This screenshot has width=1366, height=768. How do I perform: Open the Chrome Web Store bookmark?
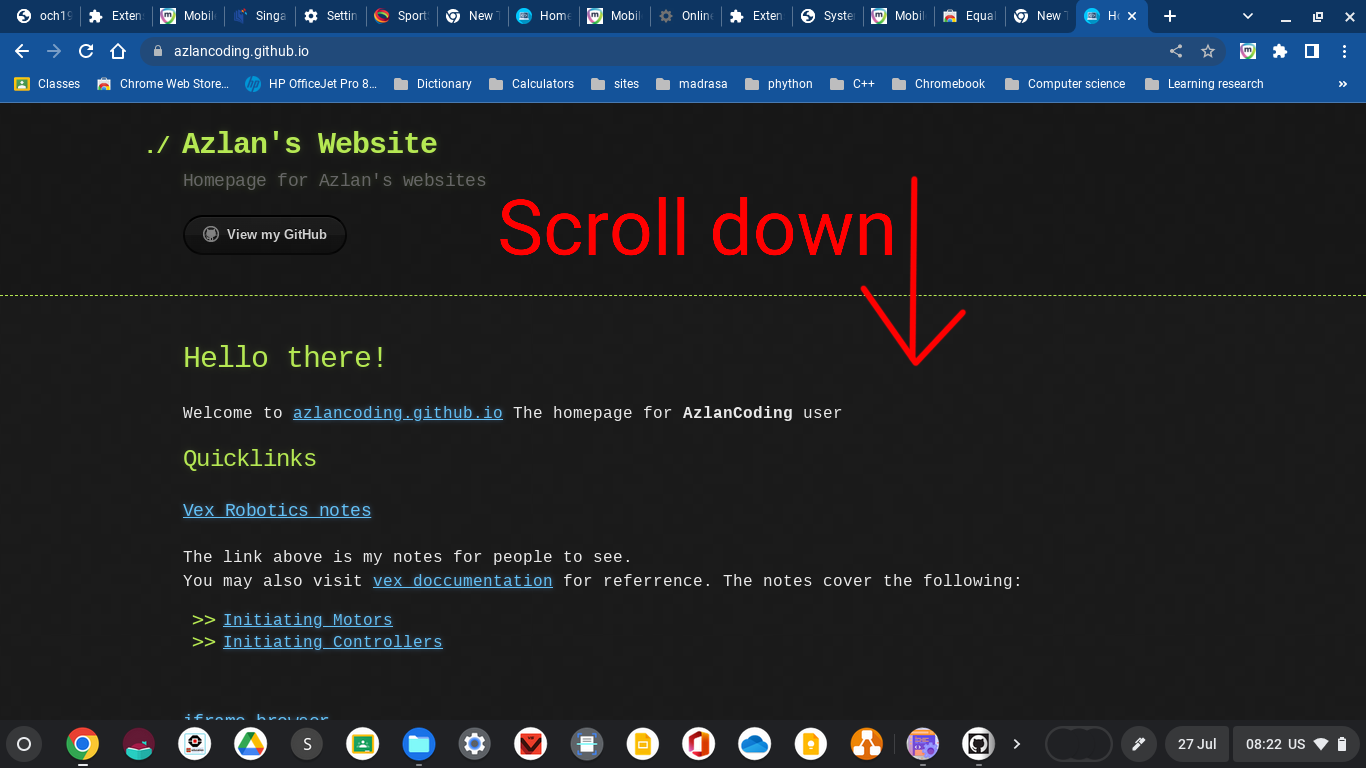[163, 84]
